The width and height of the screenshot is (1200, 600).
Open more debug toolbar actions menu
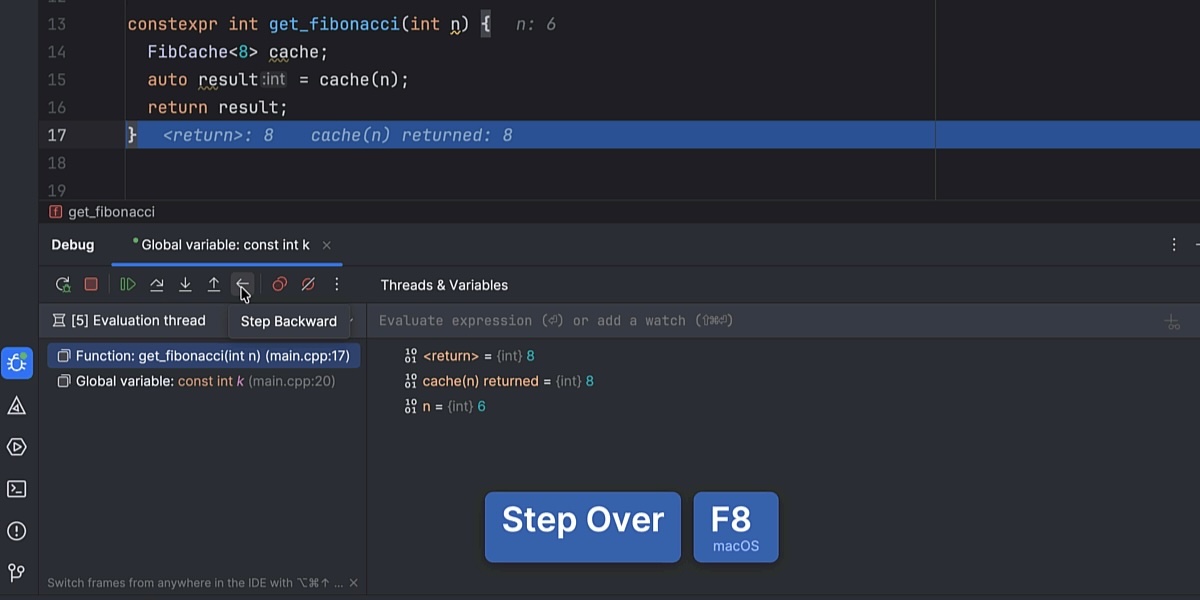(337, 285)
